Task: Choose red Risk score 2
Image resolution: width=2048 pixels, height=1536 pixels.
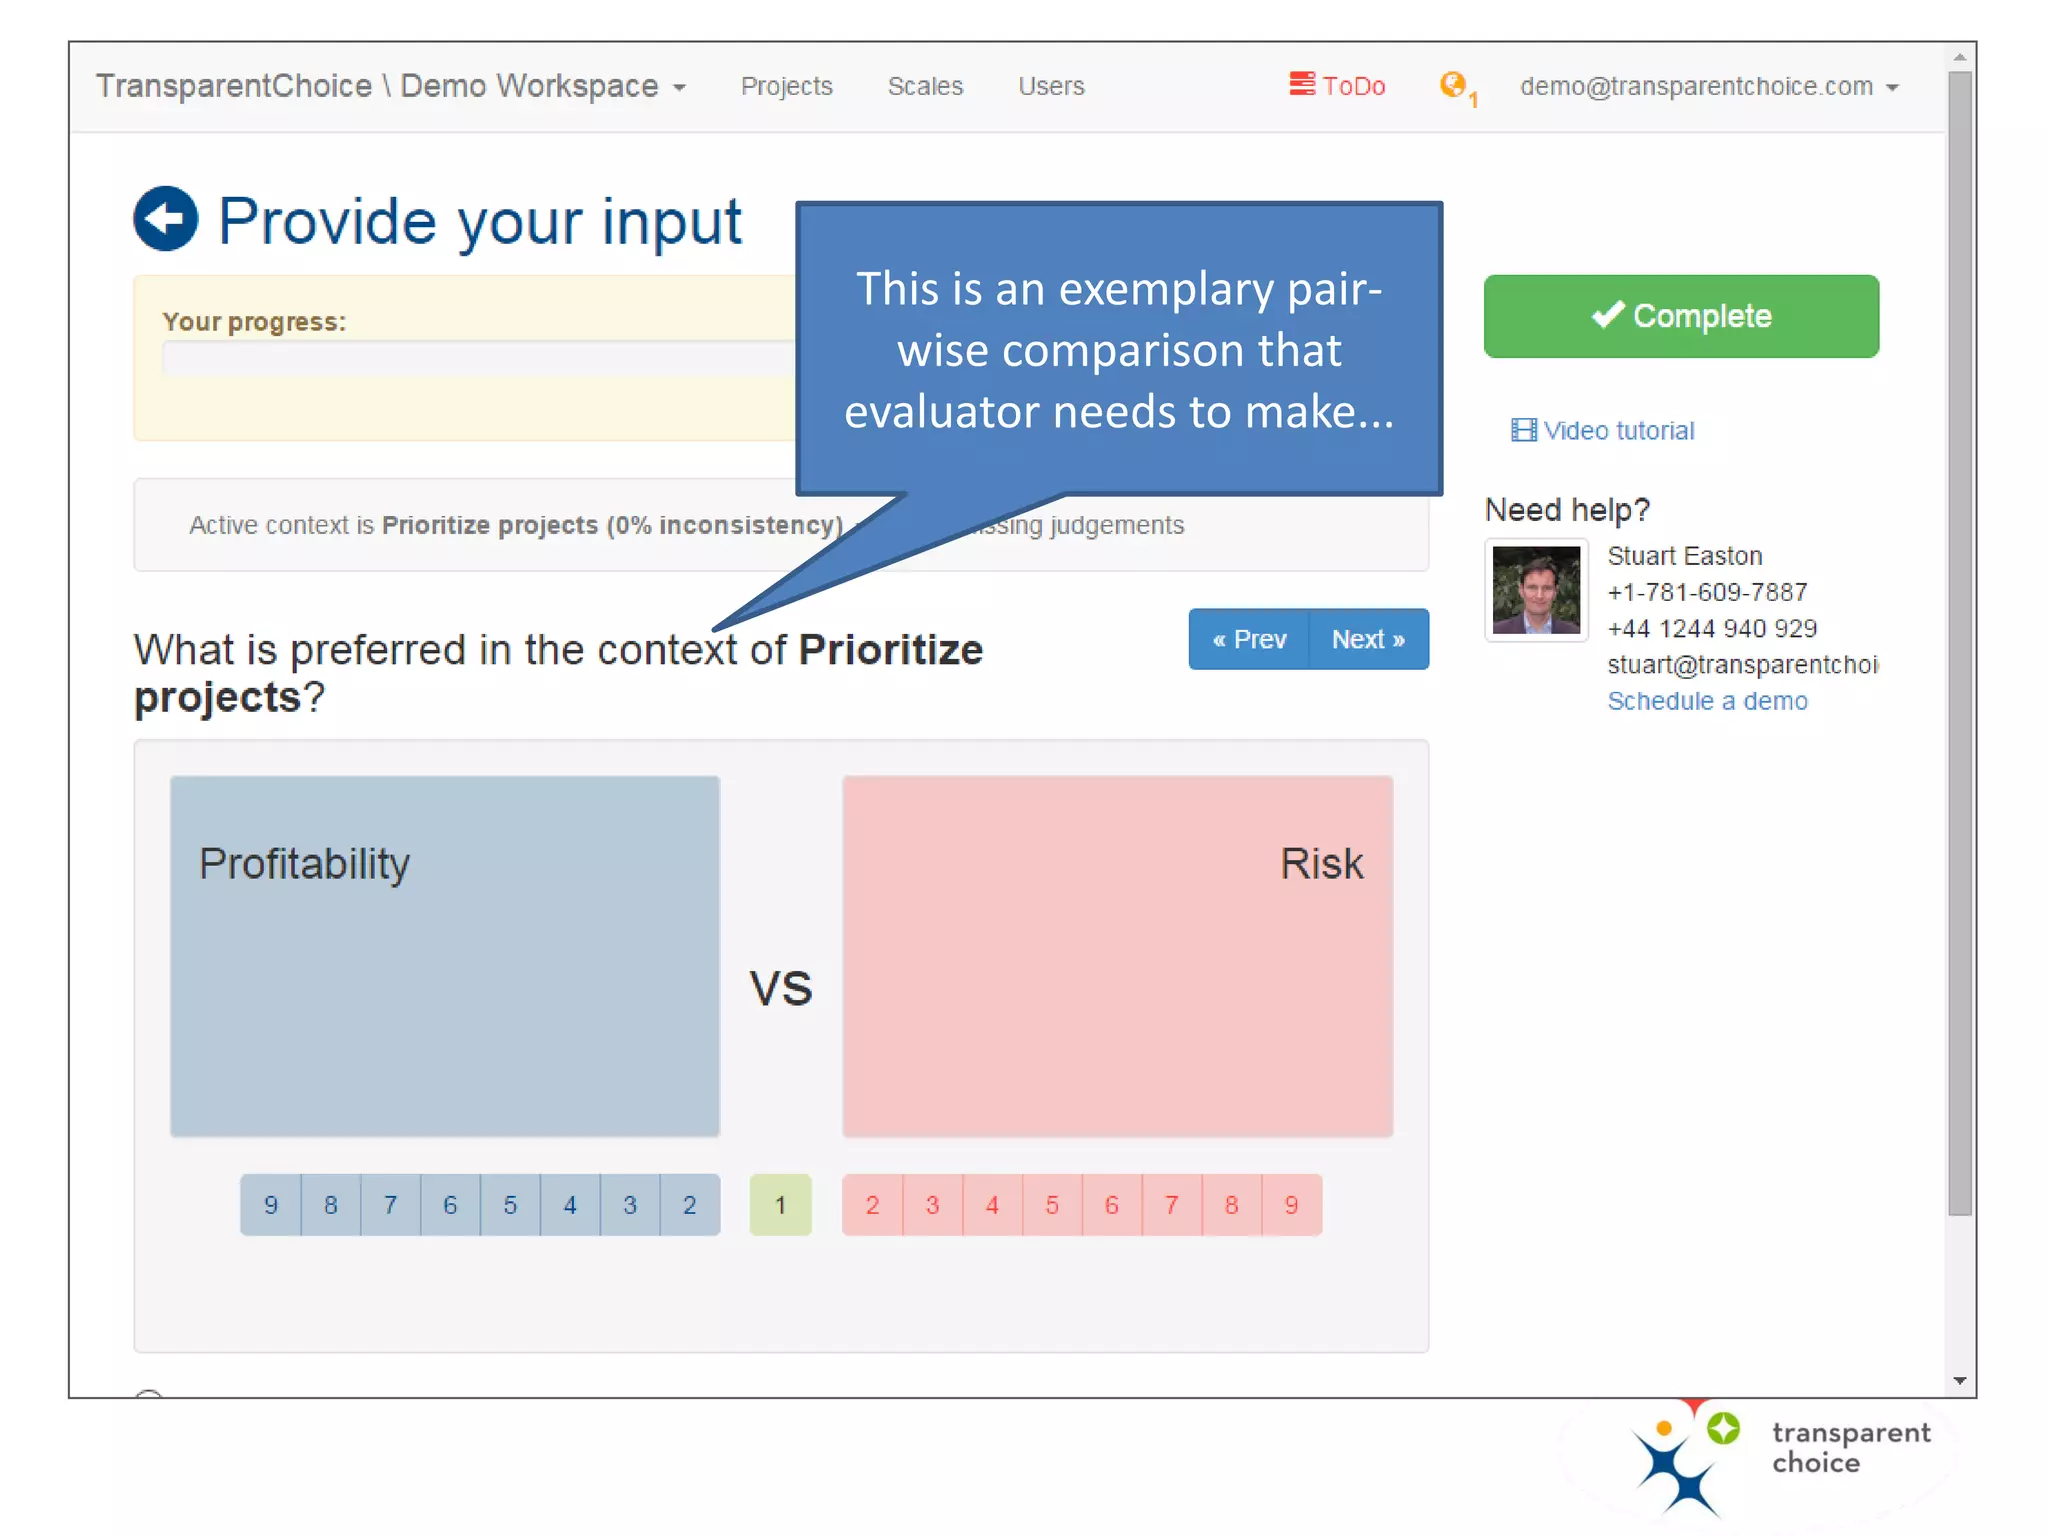Action: 873,1205
